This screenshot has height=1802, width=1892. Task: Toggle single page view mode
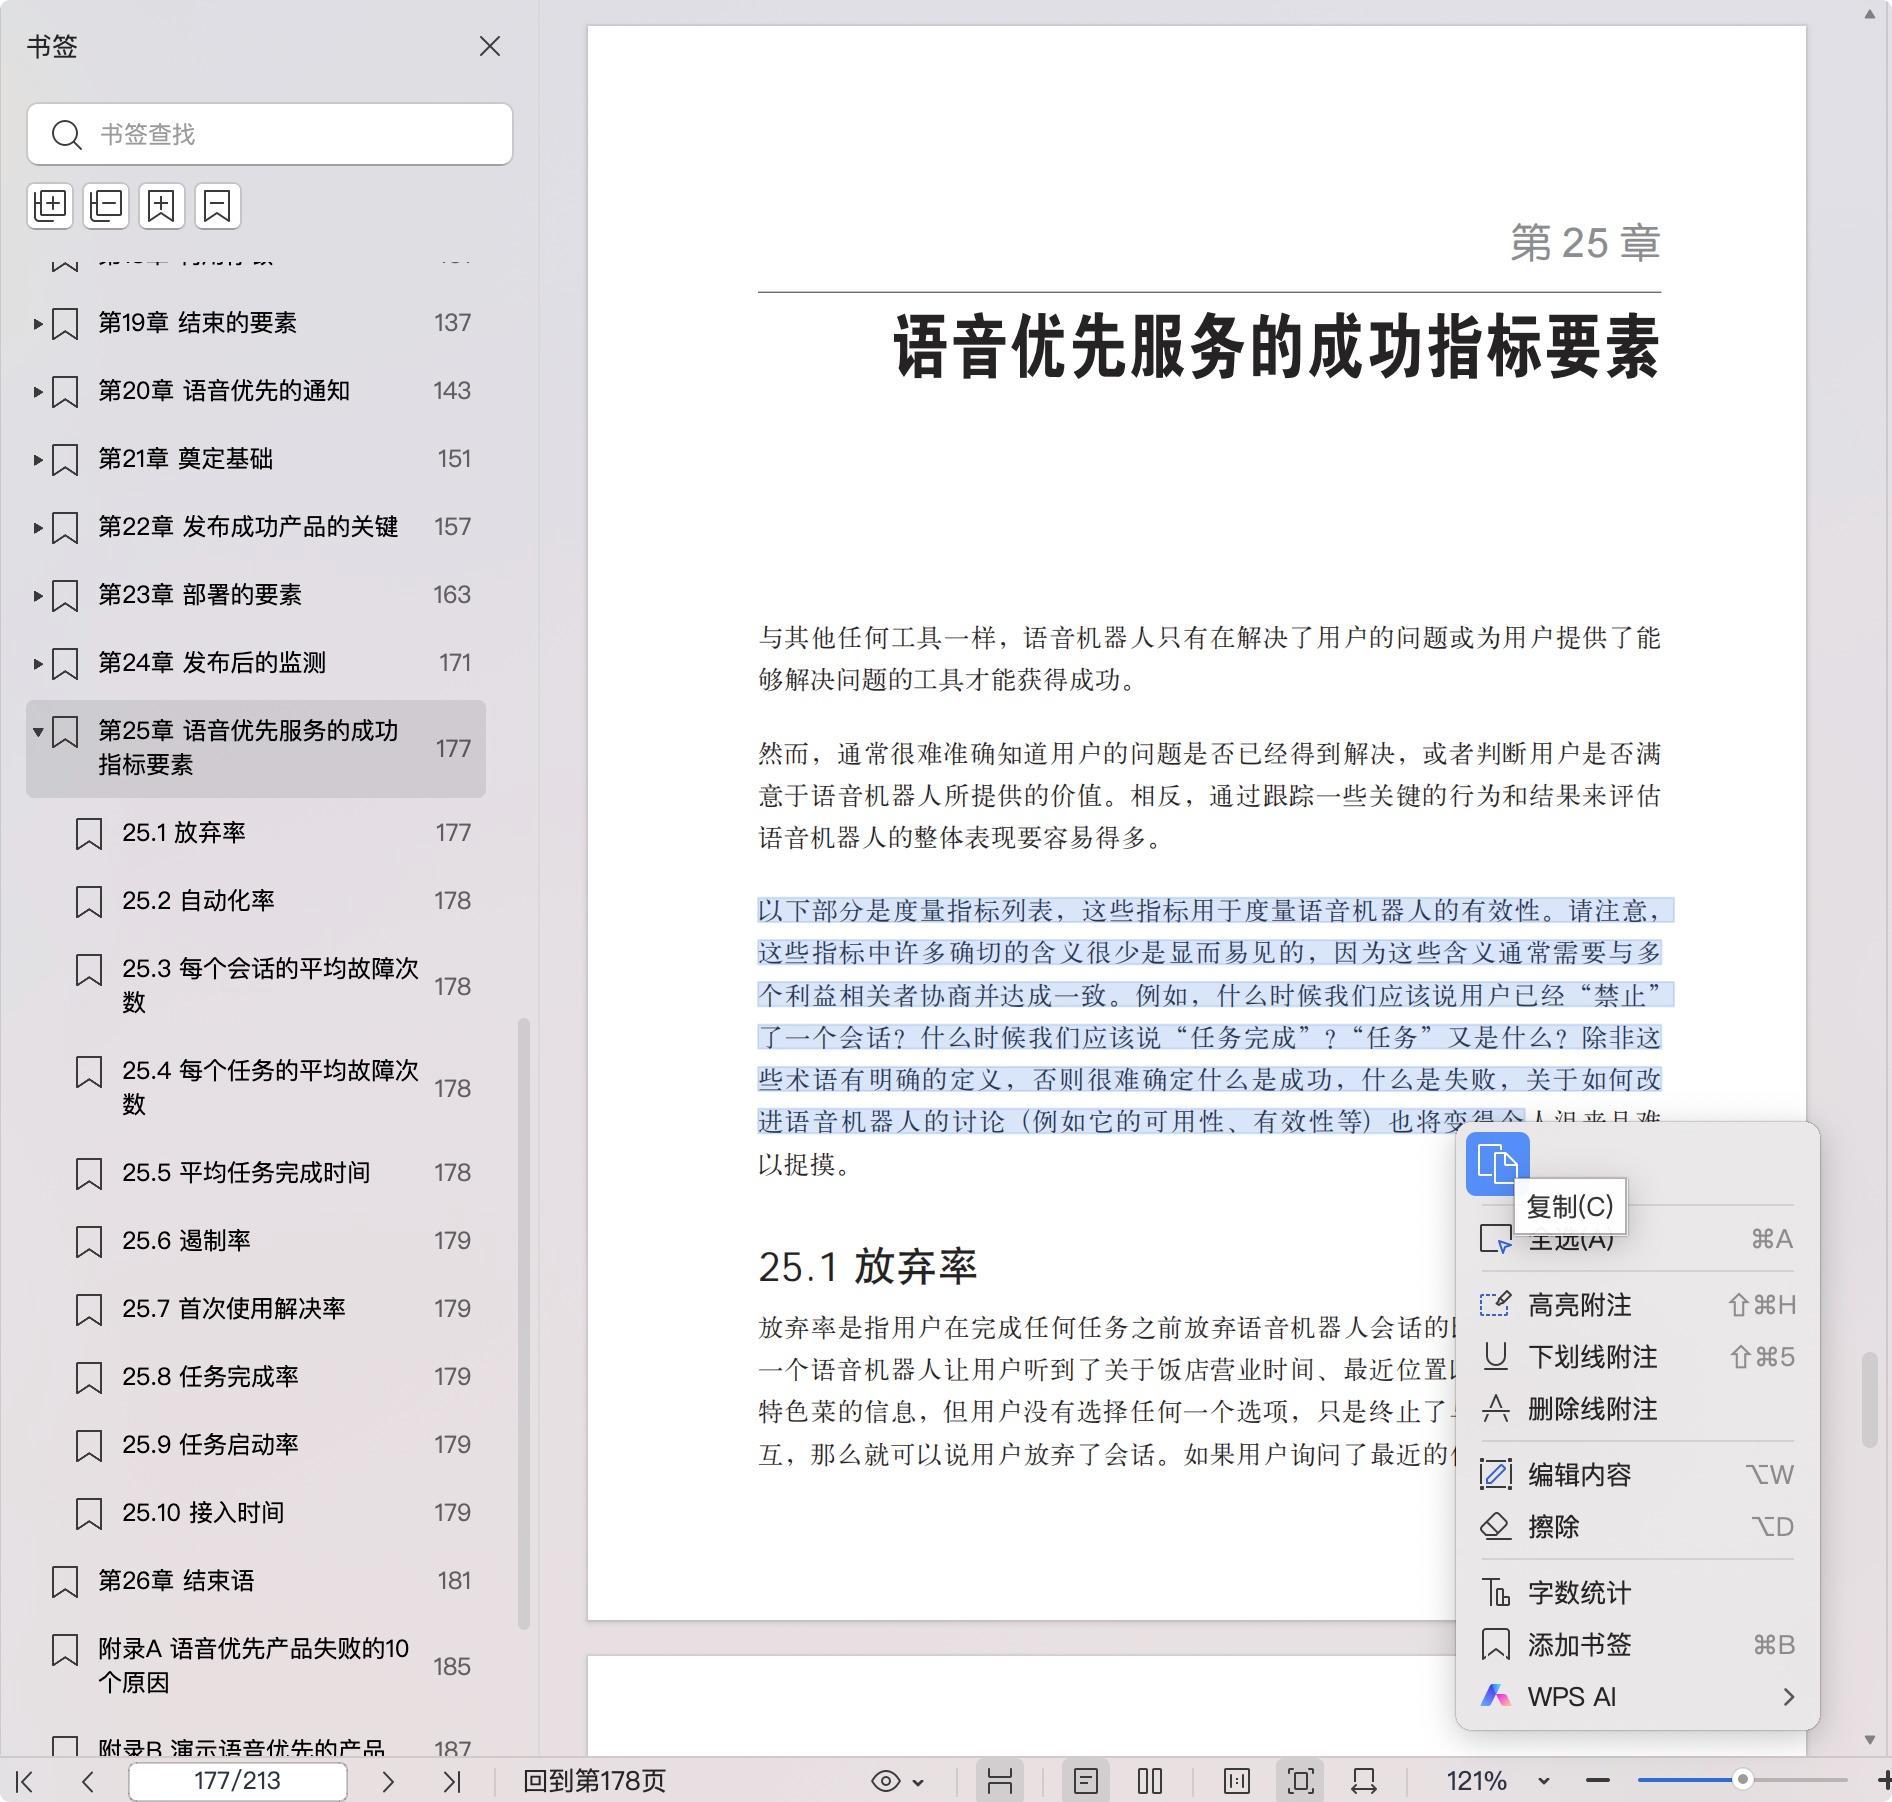pyautogui.click(x=1086, y=1781)
